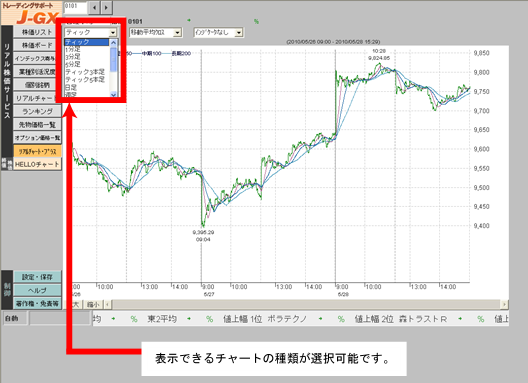This screenshot has height=383, width=528.
Task: Open 株価リスト from the sidebar
Action: 37,32
